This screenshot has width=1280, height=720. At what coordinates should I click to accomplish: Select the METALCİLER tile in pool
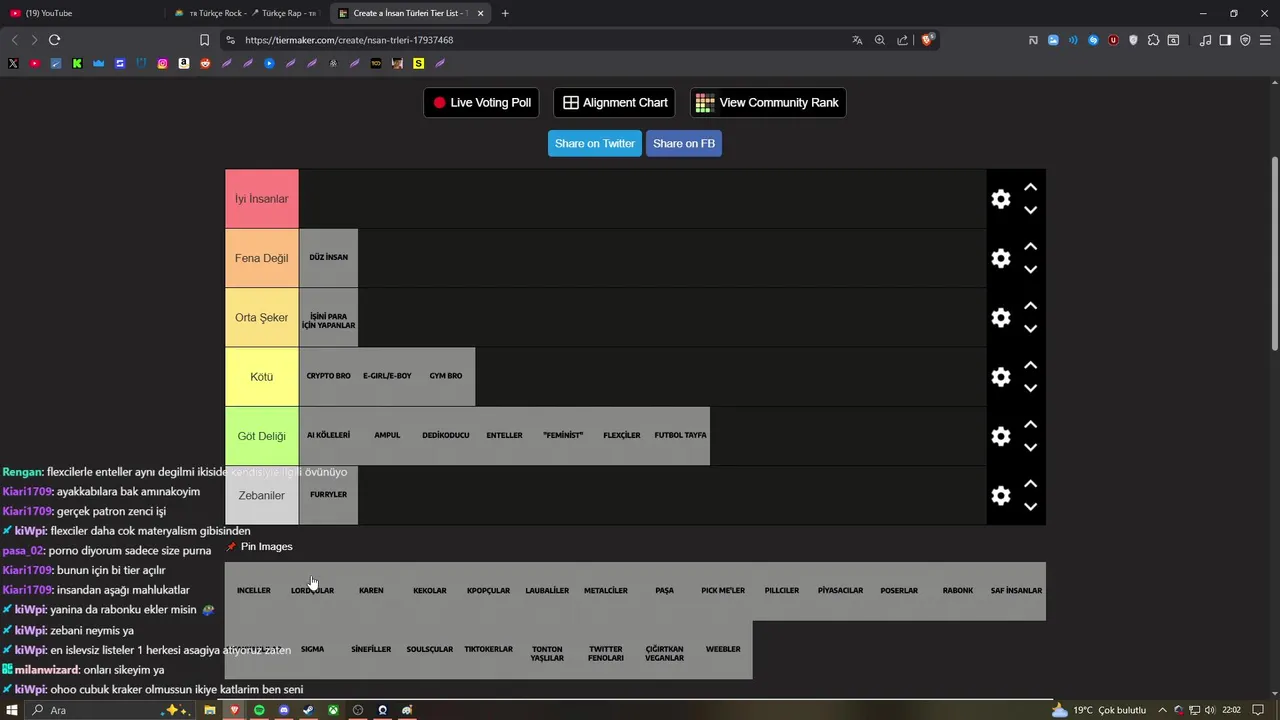(x=606, y=591)
